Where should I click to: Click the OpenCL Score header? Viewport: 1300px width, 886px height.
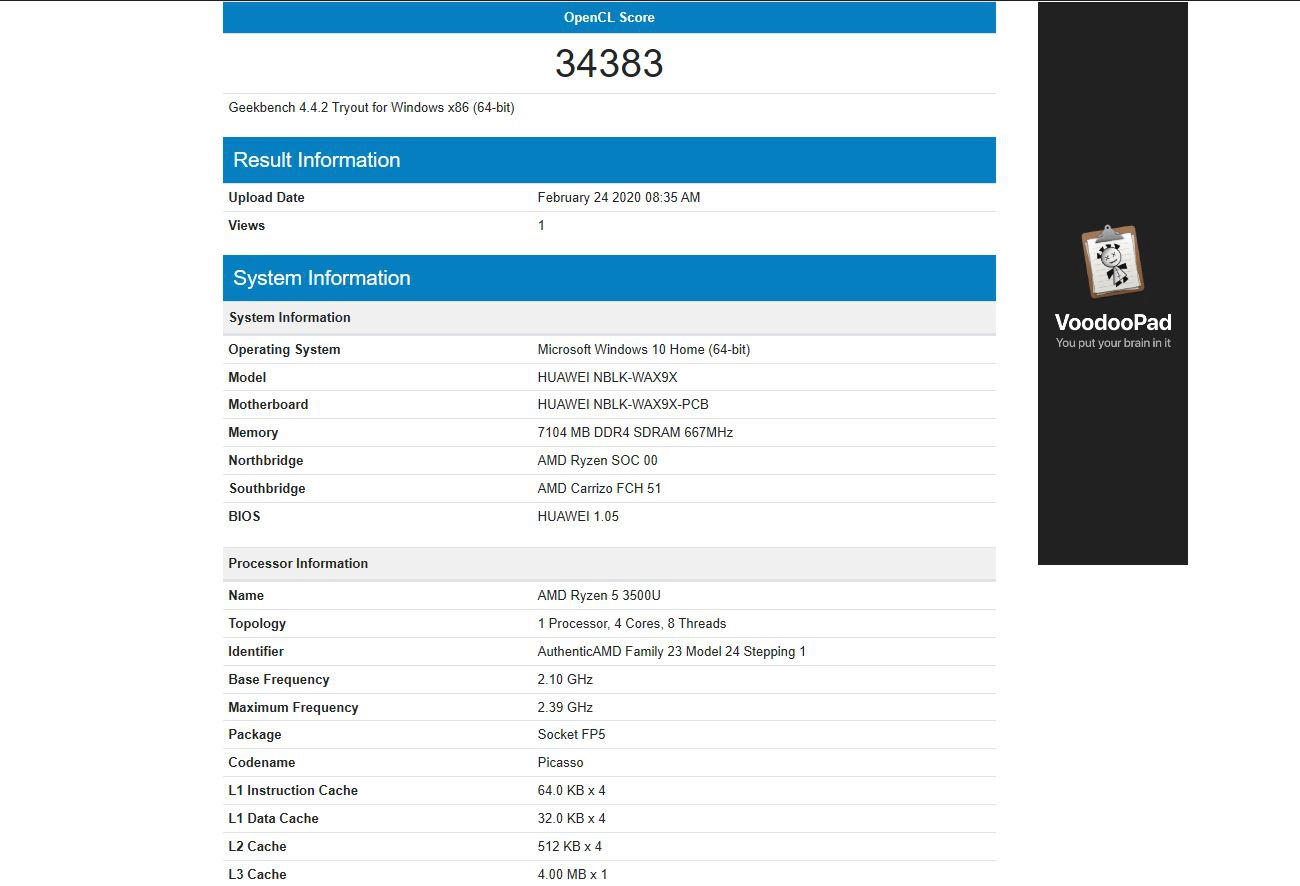click(609, 17)
